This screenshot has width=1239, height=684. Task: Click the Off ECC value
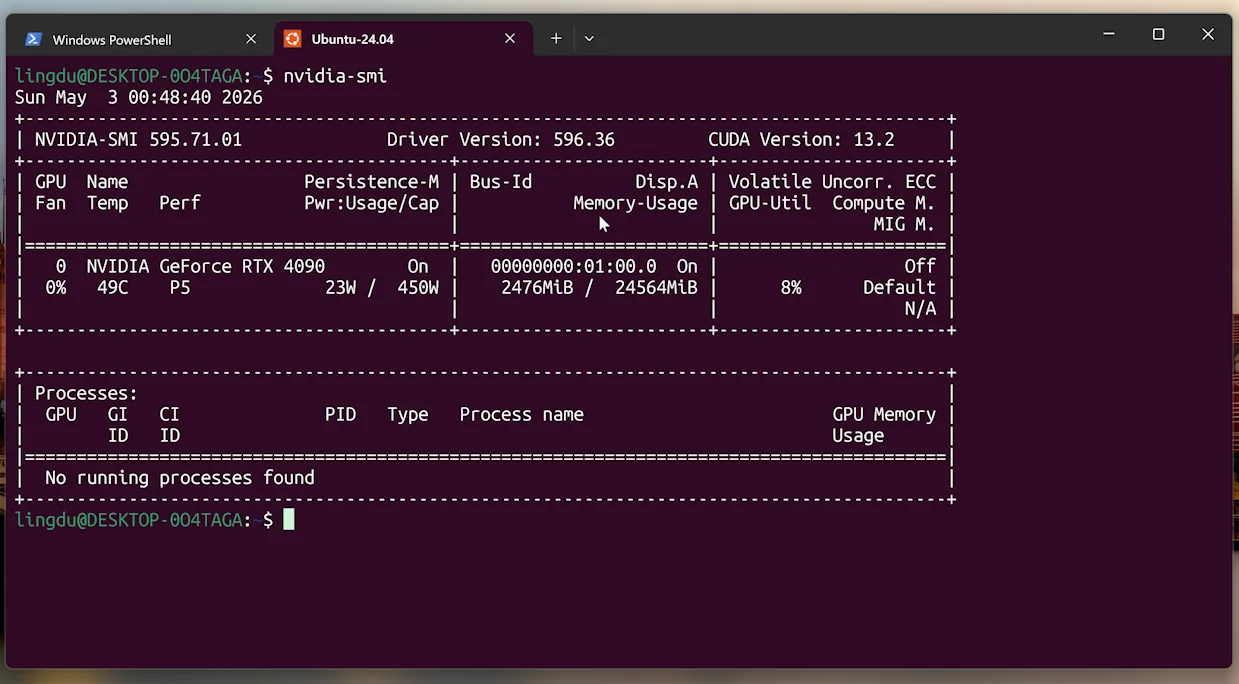pos(920,266)
